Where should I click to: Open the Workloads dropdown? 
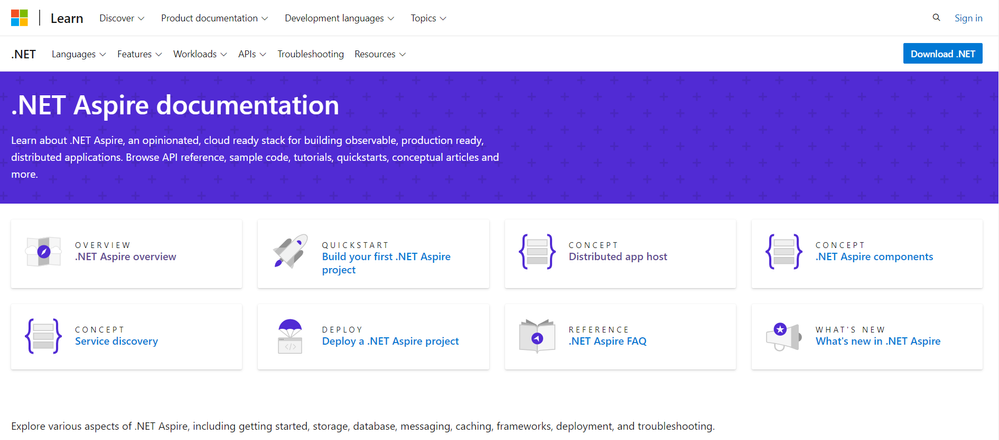click(200, 54)
